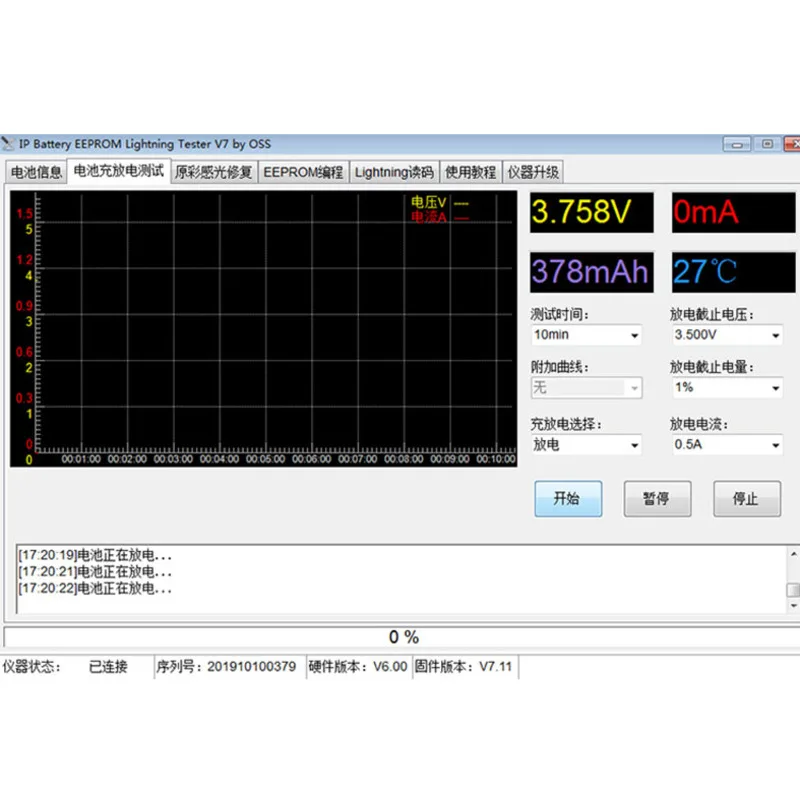Image resolution: width=800 pixels, height=800 pixels.
Task: Expand the 附加曲线 dropdown showing 无
Action: (586, 388)
